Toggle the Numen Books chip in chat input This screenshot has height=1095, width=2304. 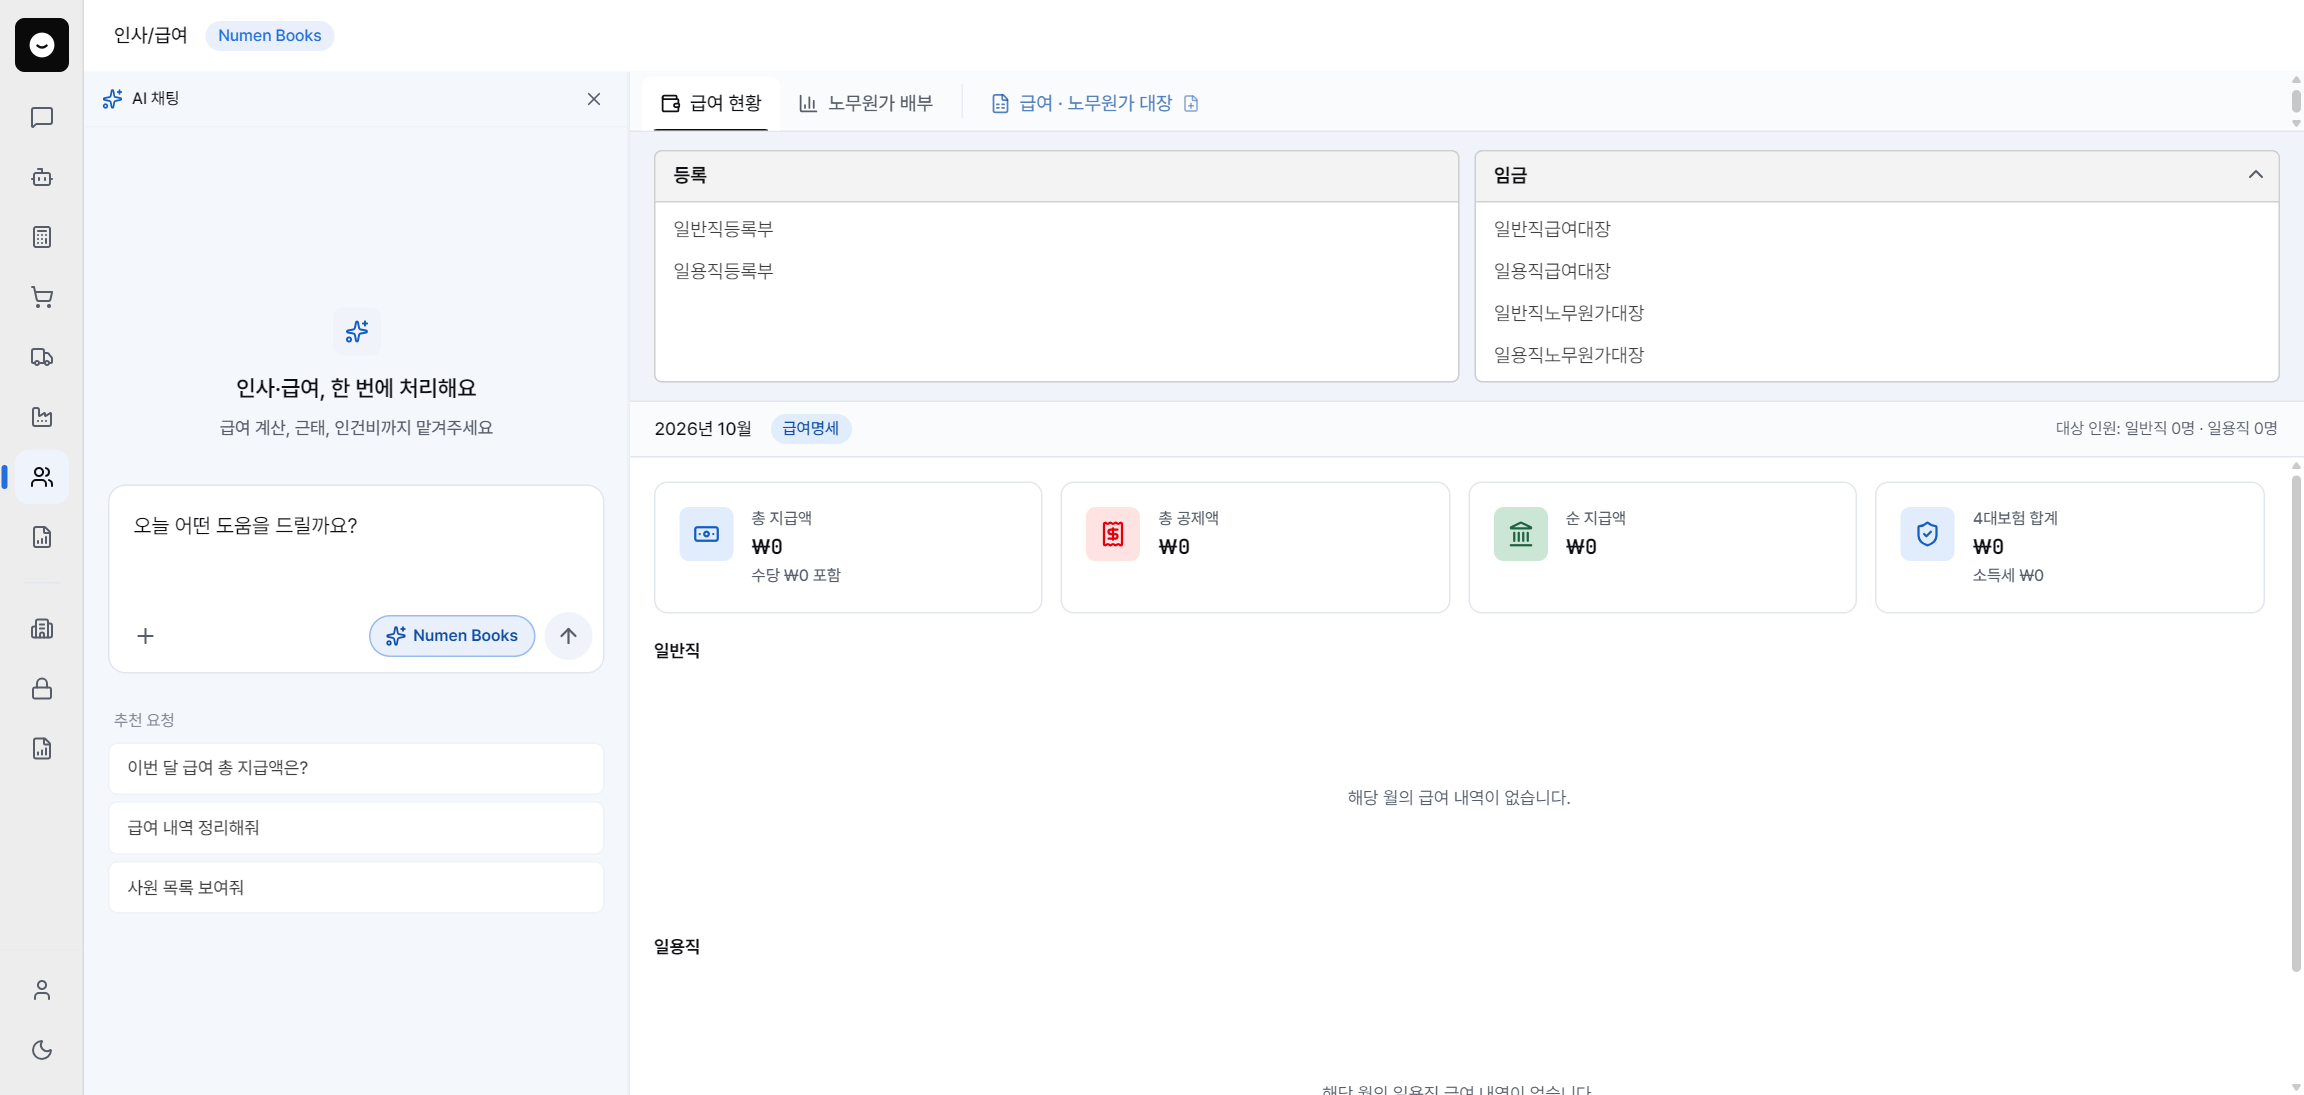(x=452, y=636)
